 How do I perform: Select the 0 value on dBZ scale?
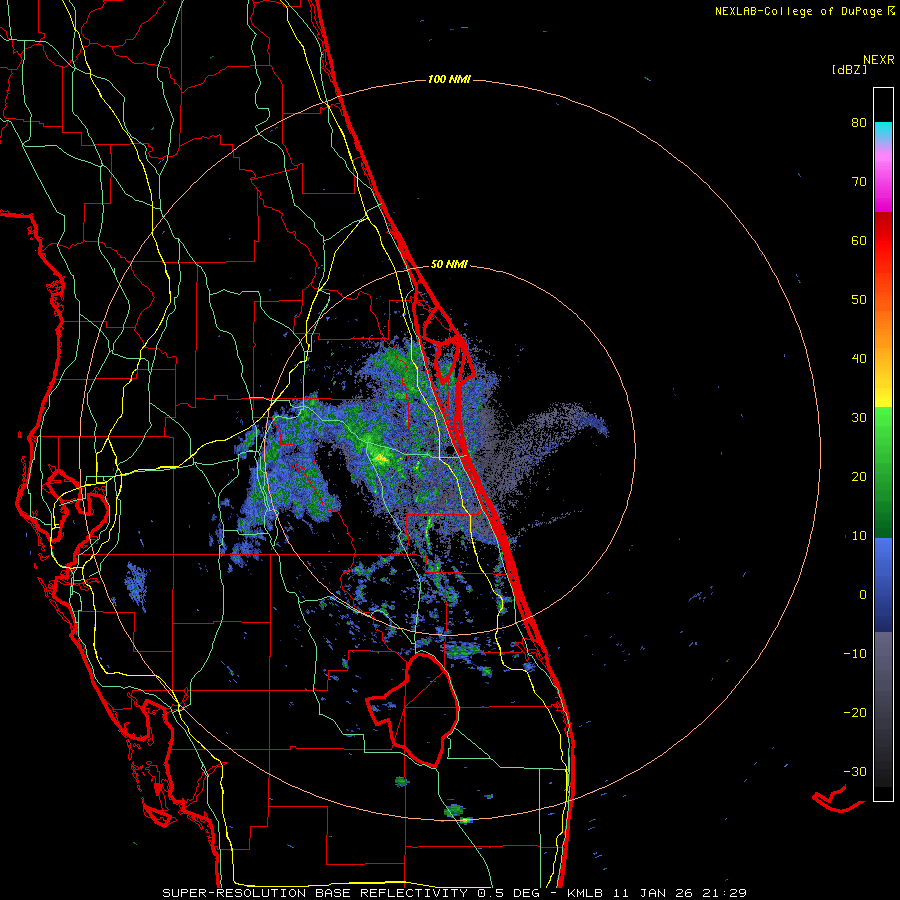point(863,595)
